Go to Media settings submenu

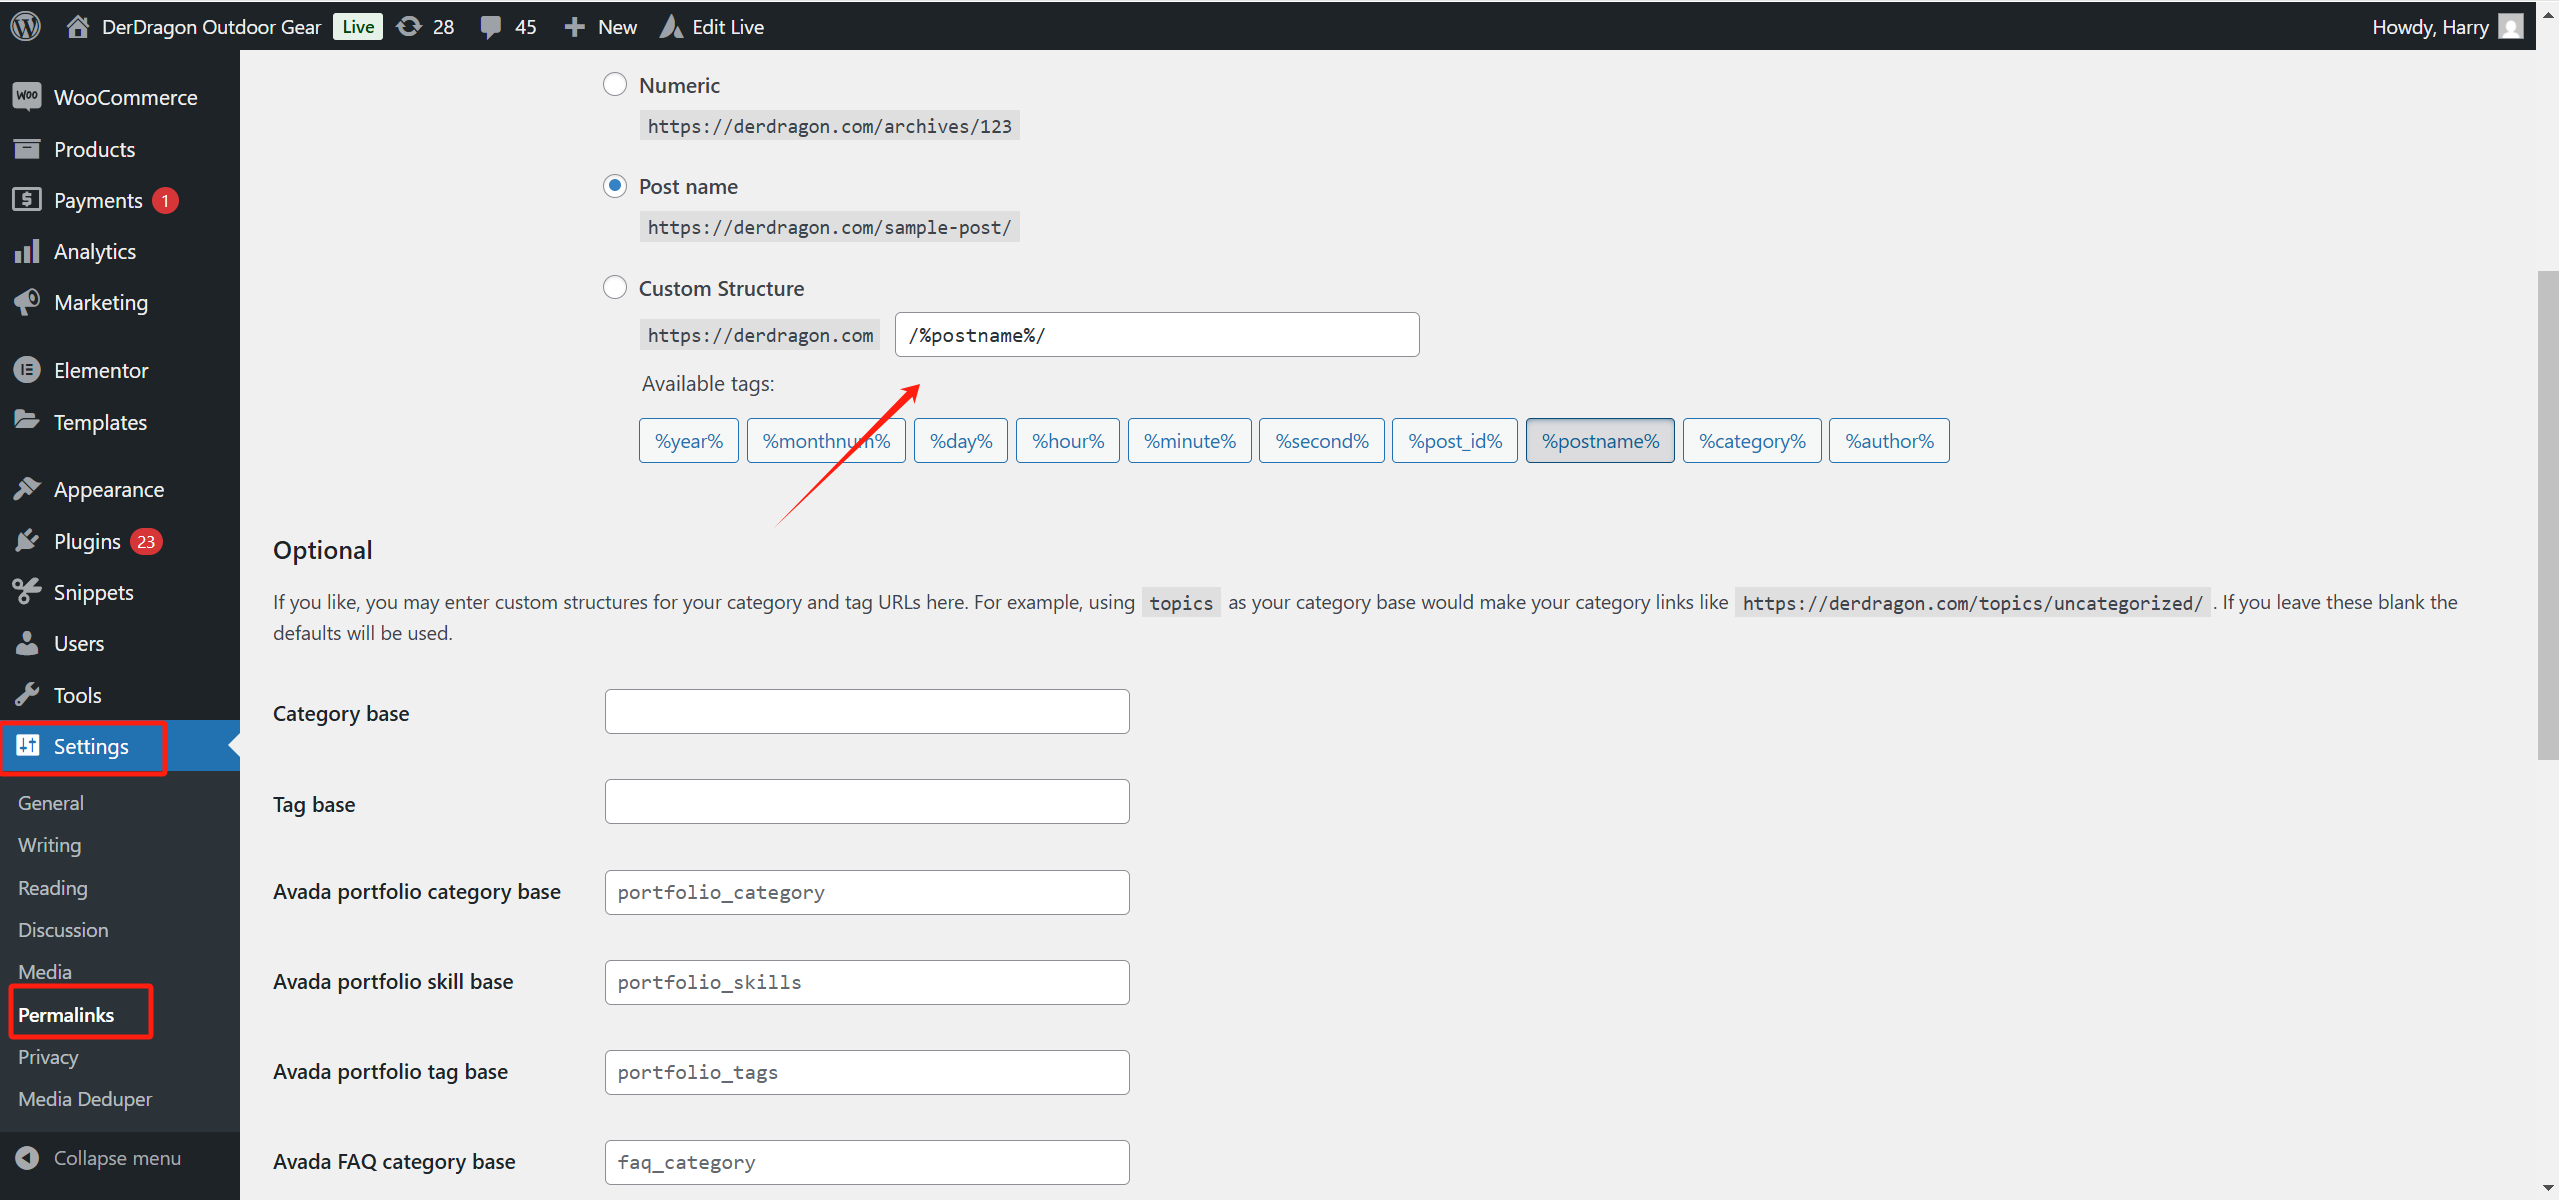click(45, 972)
